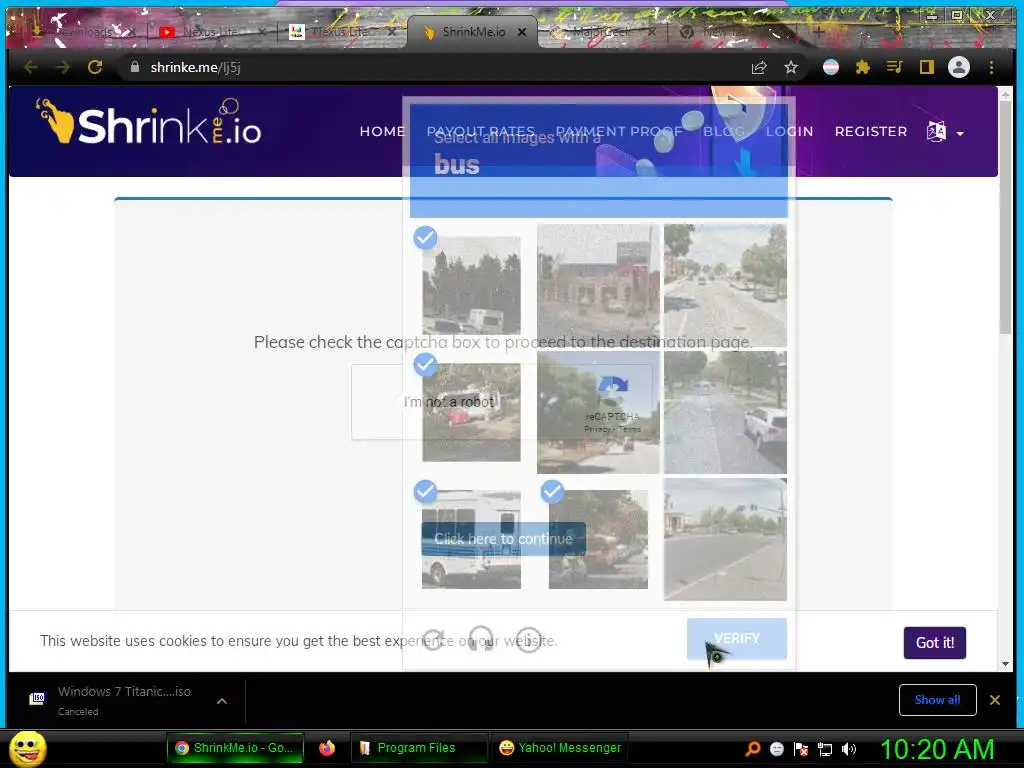Image resolution: width=1024 pixels, height=768 pixels.
Task: Open the language selector dropdown
Action: 945,132
